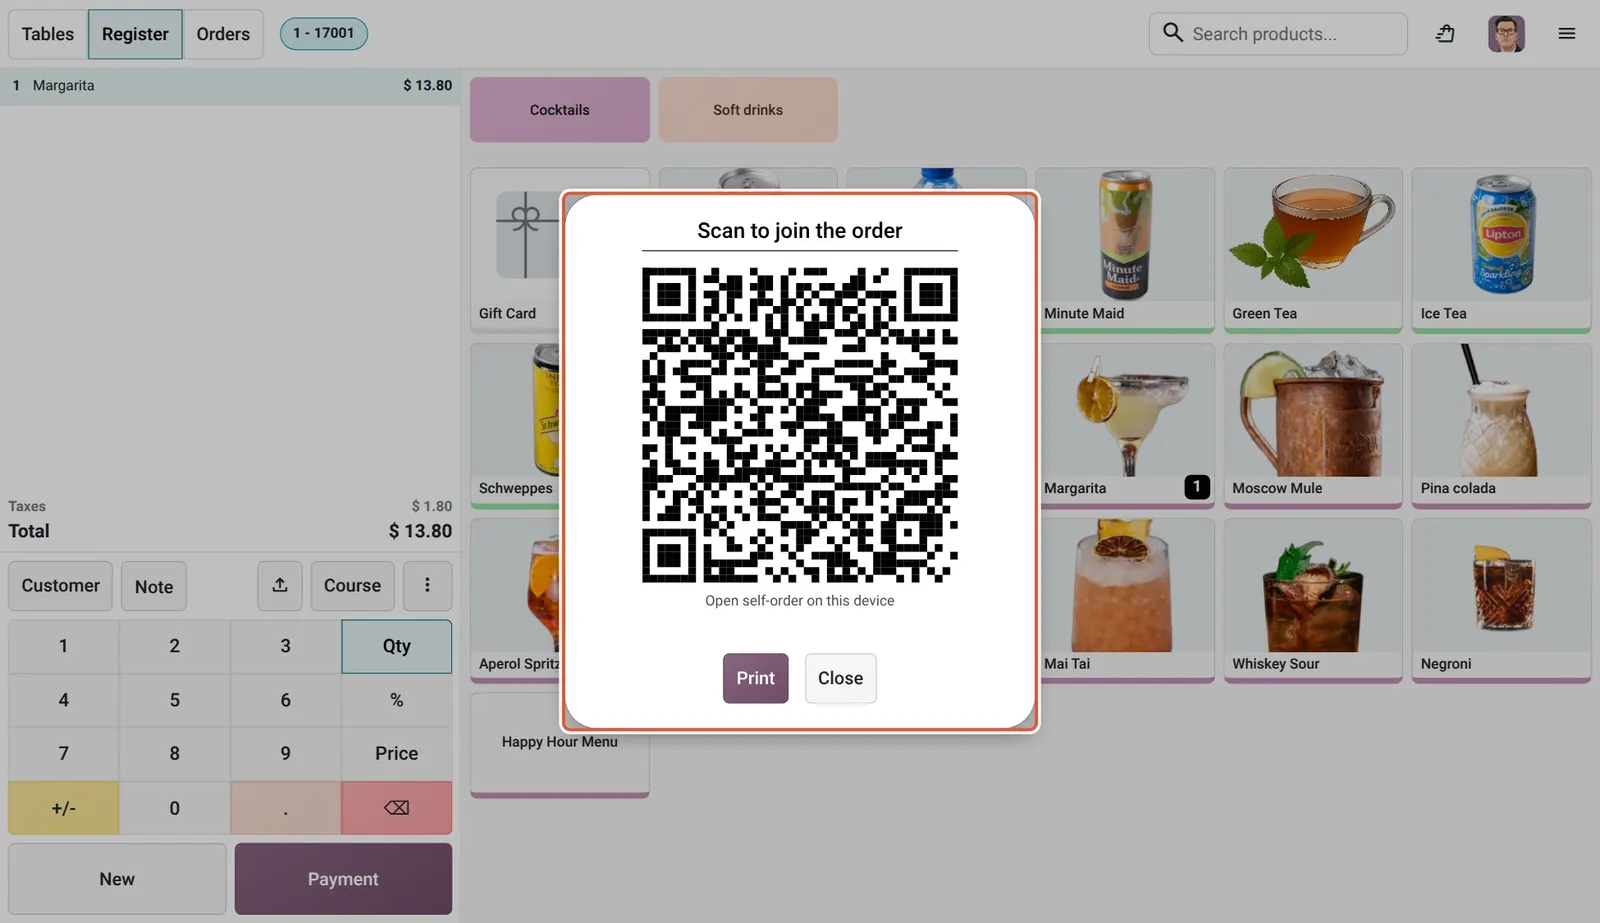This screenshot has width=1600, height=923.
Task: Click the cash drawer icon in header
Action: (x=1445, y=34)
